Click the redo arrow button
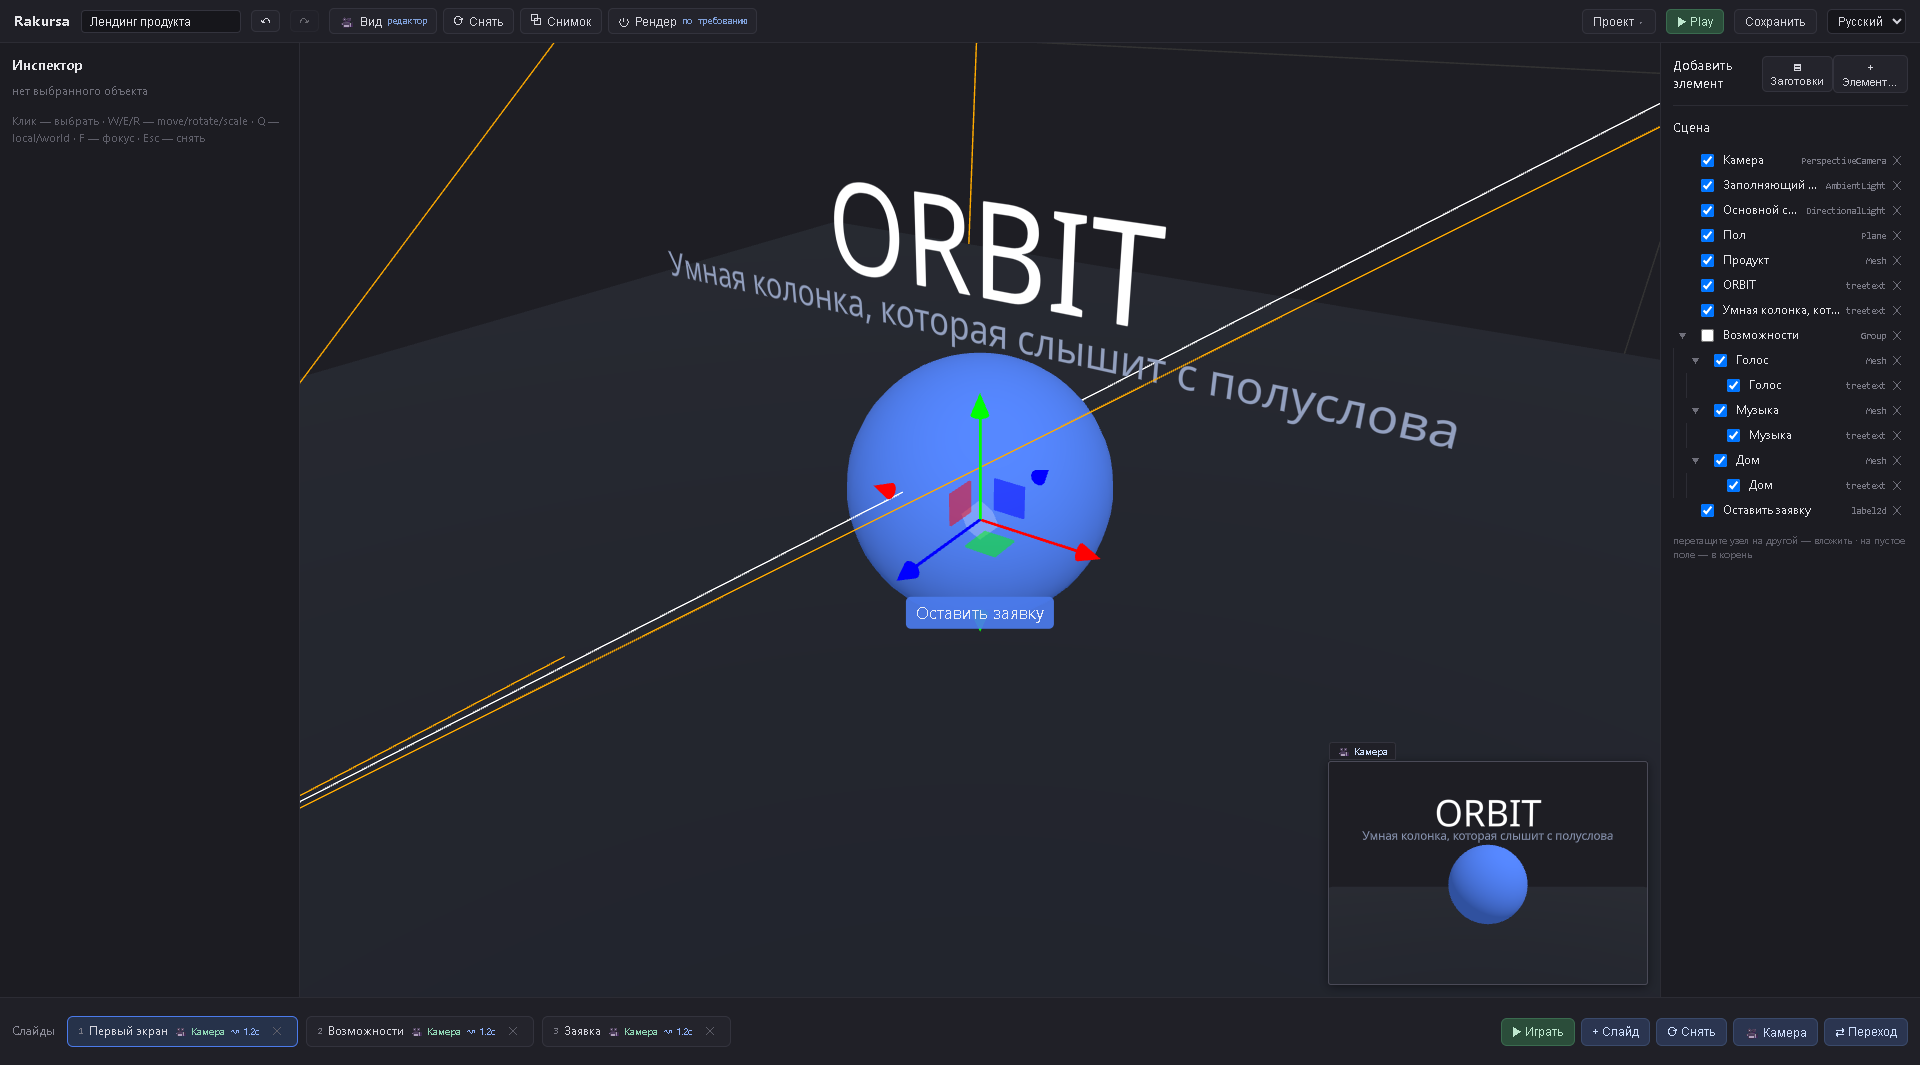 point(304,21)
